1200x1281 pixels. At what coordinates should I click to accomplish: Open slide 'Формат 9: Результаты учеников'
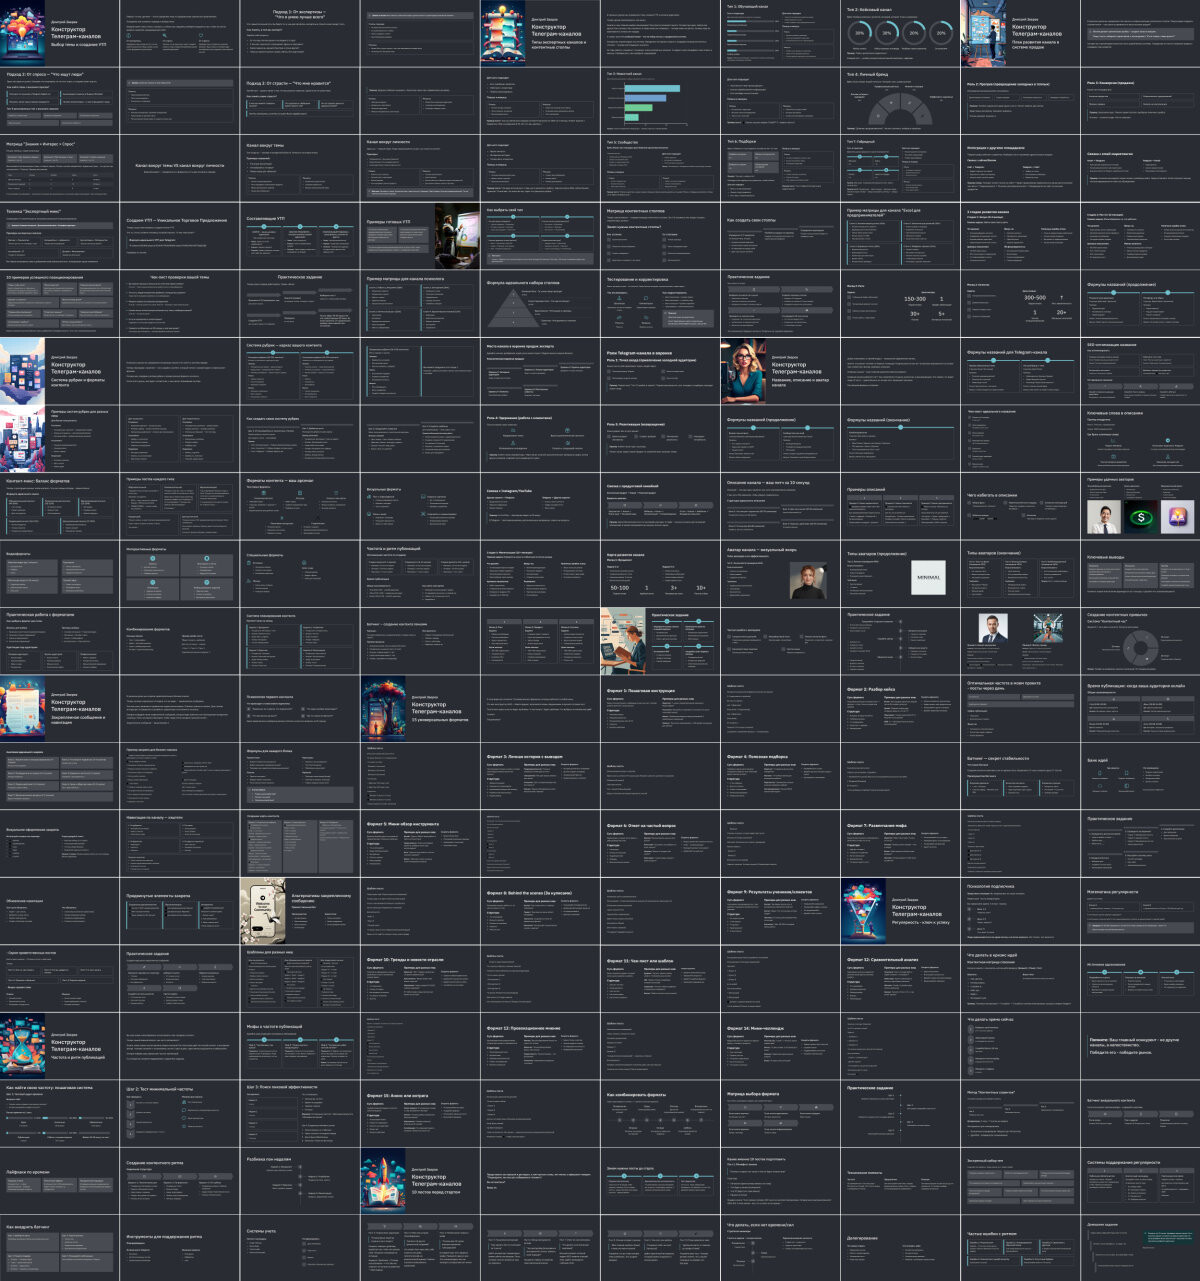click(780, 911)
